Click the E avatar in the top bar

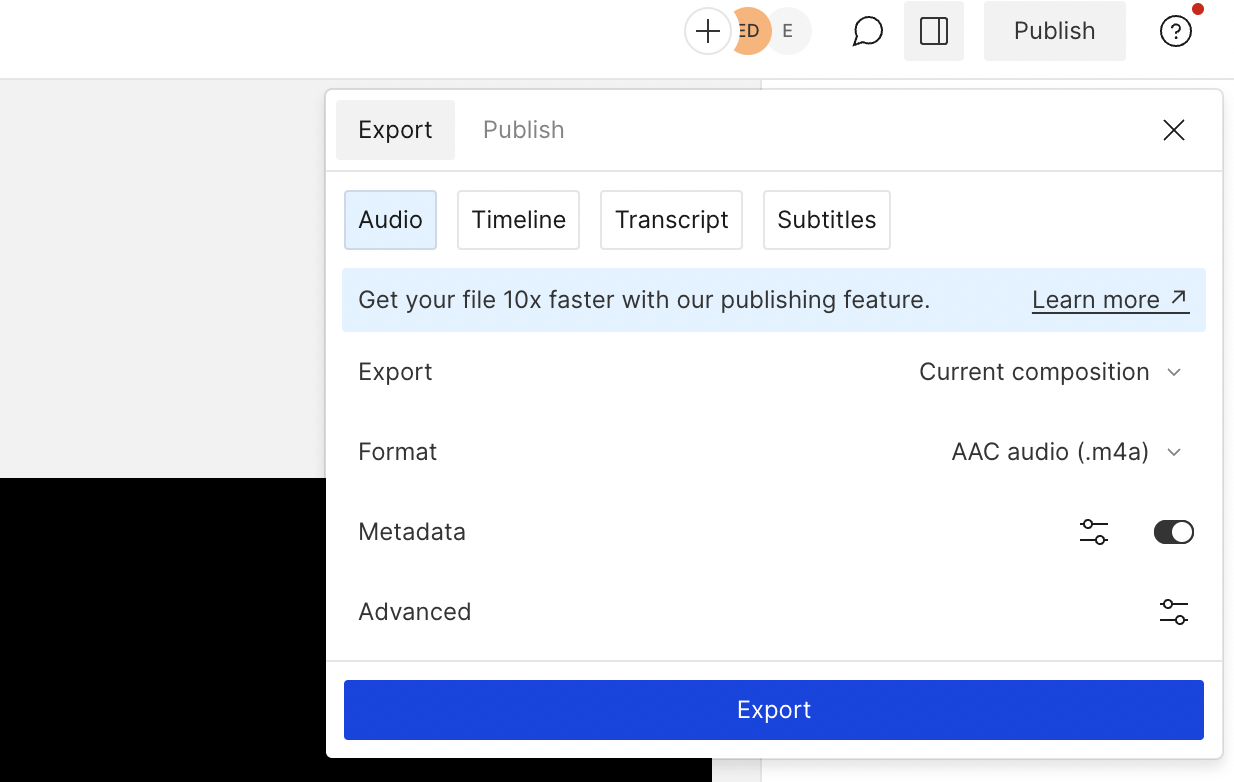pos(789,31)
